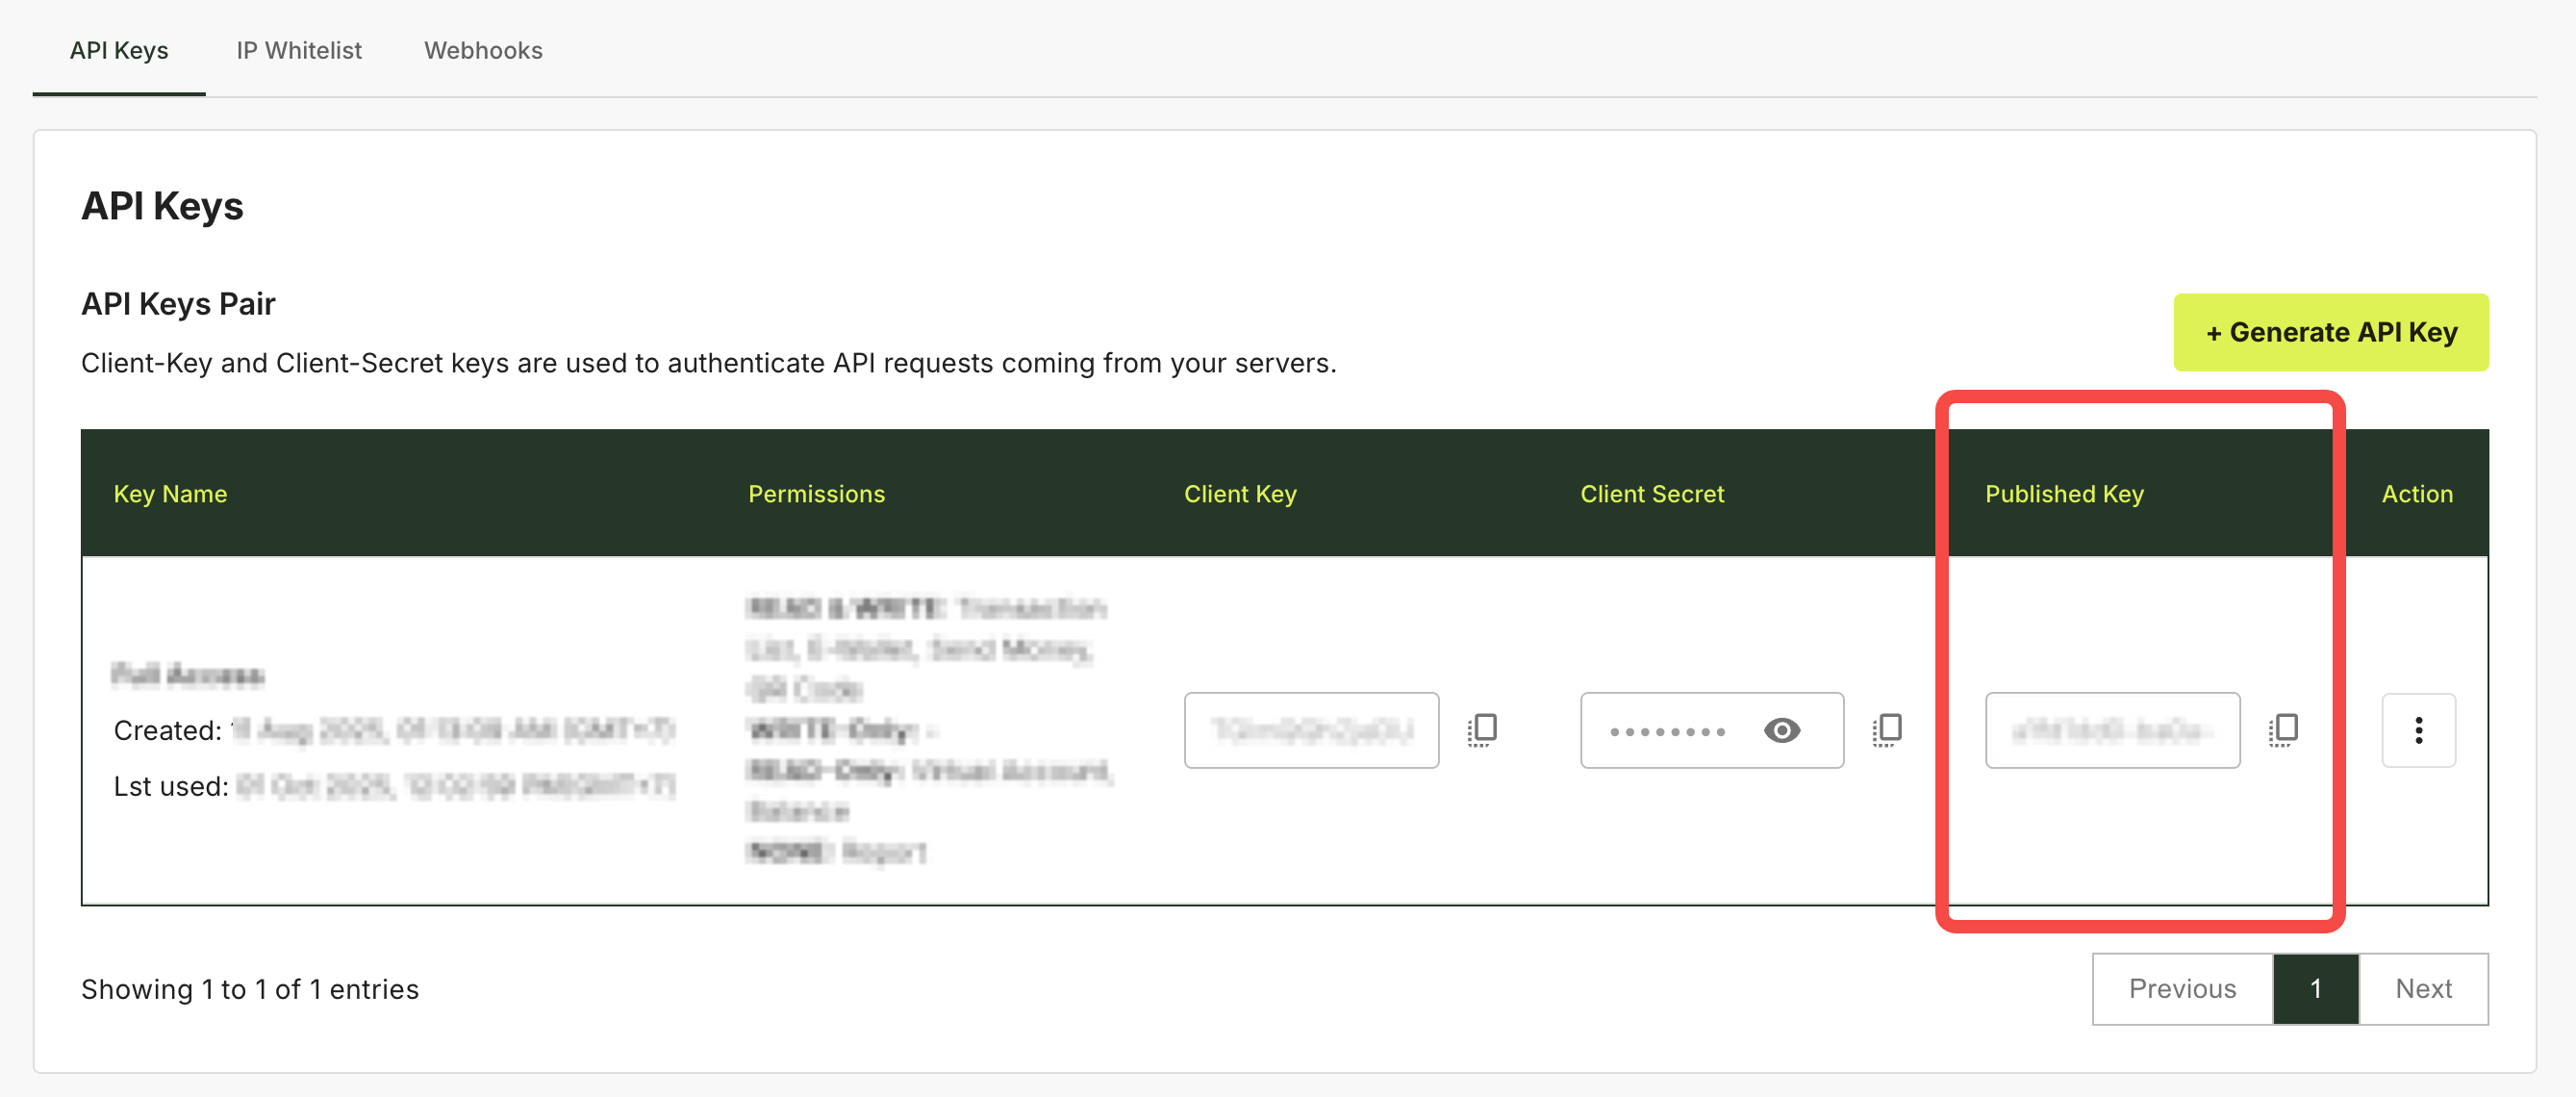Go to the Previous page
The height and width of the screenshot is (1097, 2576).
coord(2182,988)
